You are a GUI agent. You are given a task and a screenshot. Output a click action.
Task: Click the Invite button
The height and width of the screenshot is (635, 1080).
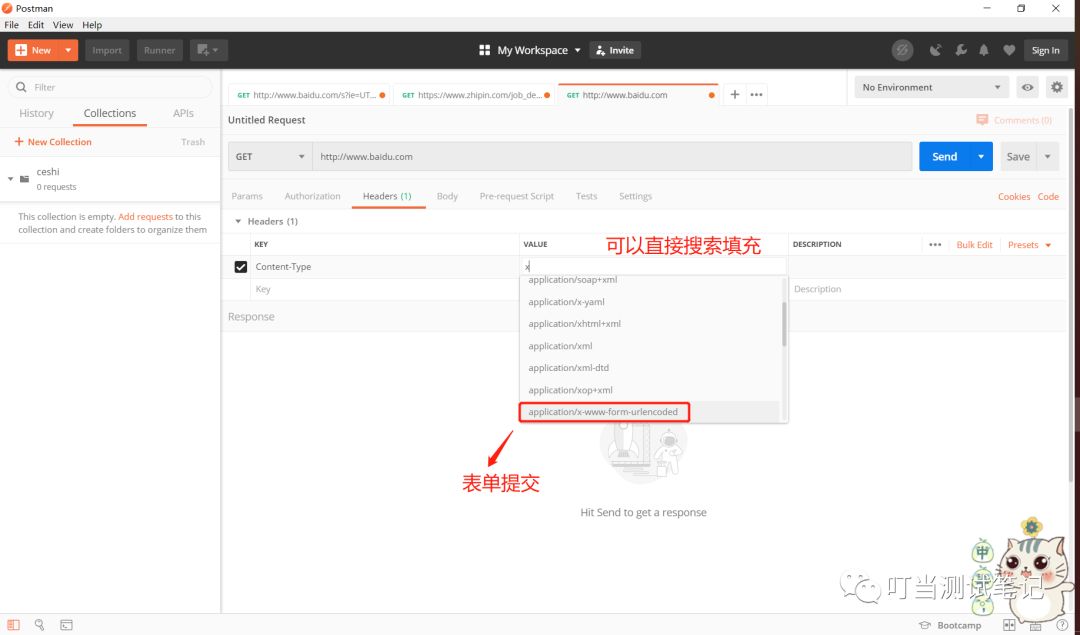point(615,50)
